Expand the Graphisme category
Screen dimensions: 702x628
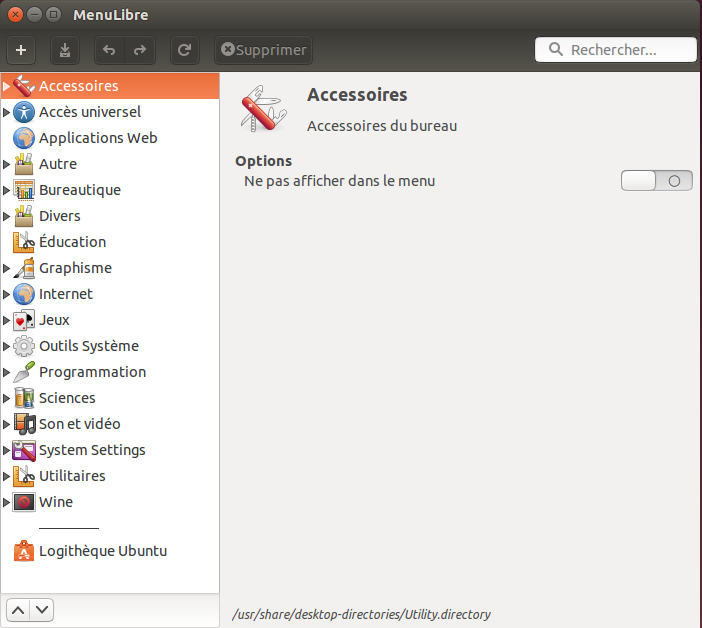pos(6,268)
